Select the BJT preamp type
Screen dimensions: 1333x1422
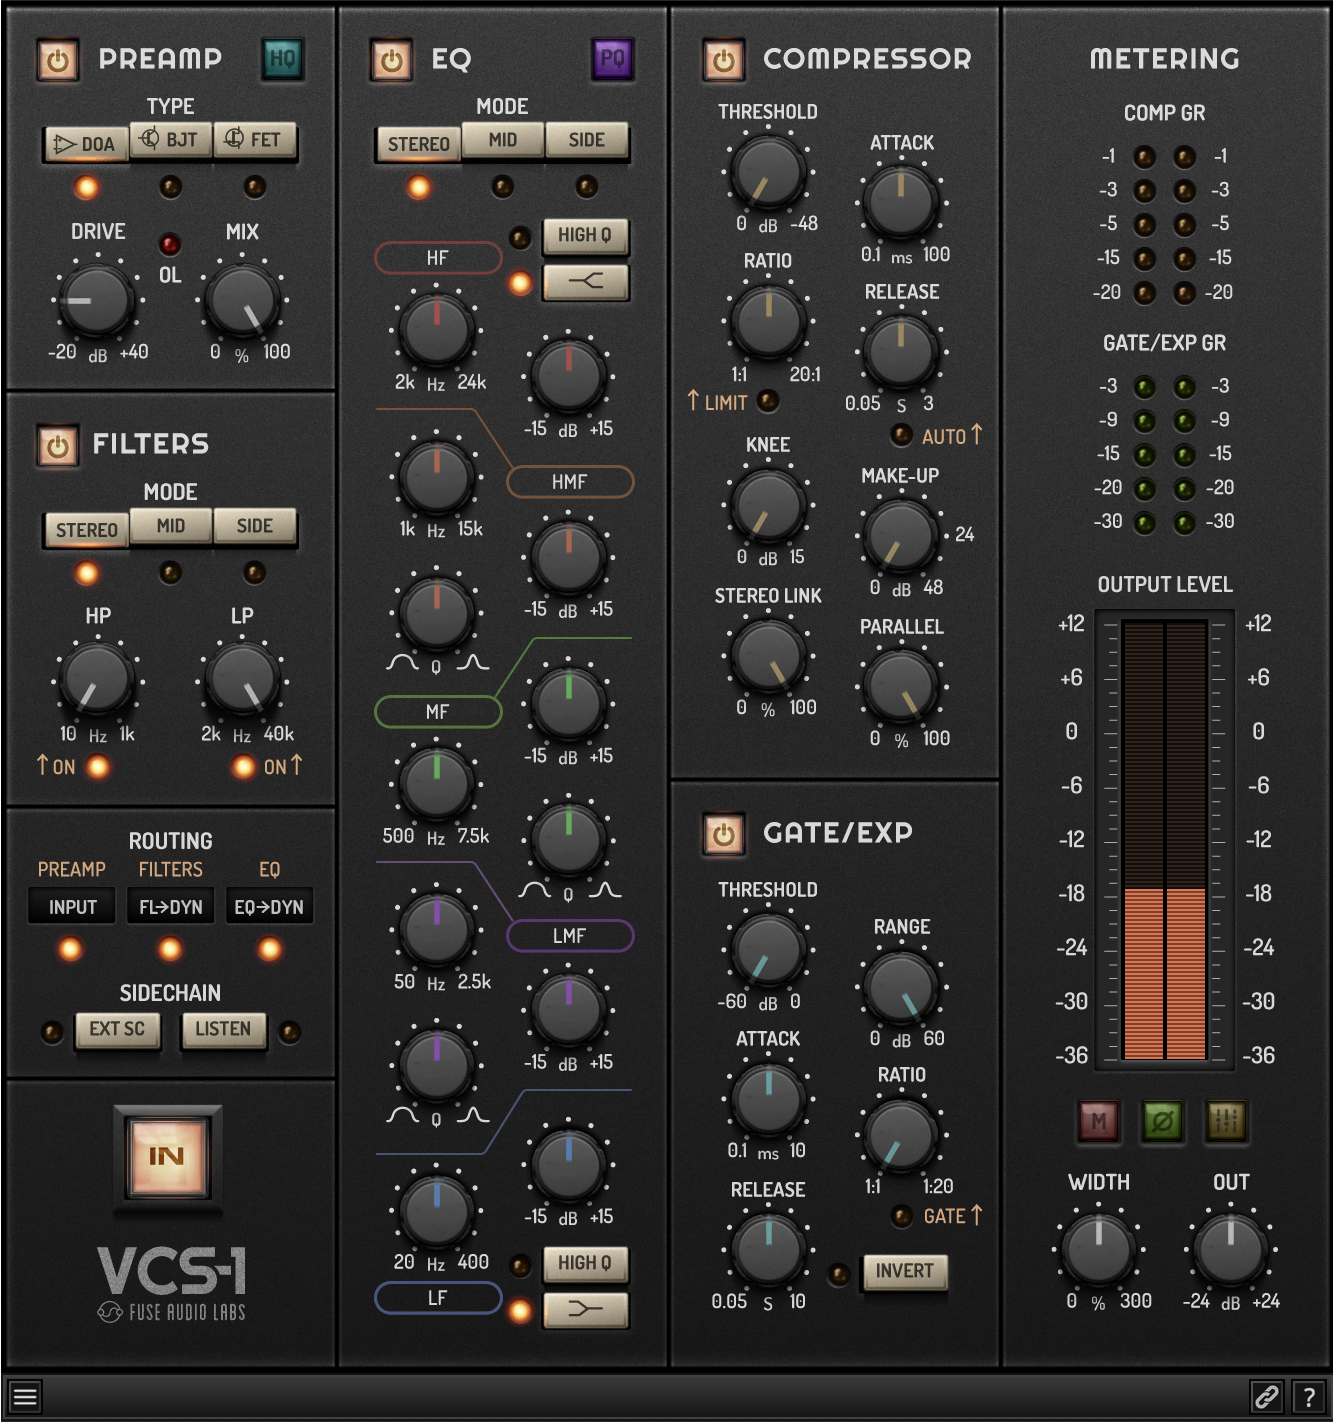pos(171,140)
